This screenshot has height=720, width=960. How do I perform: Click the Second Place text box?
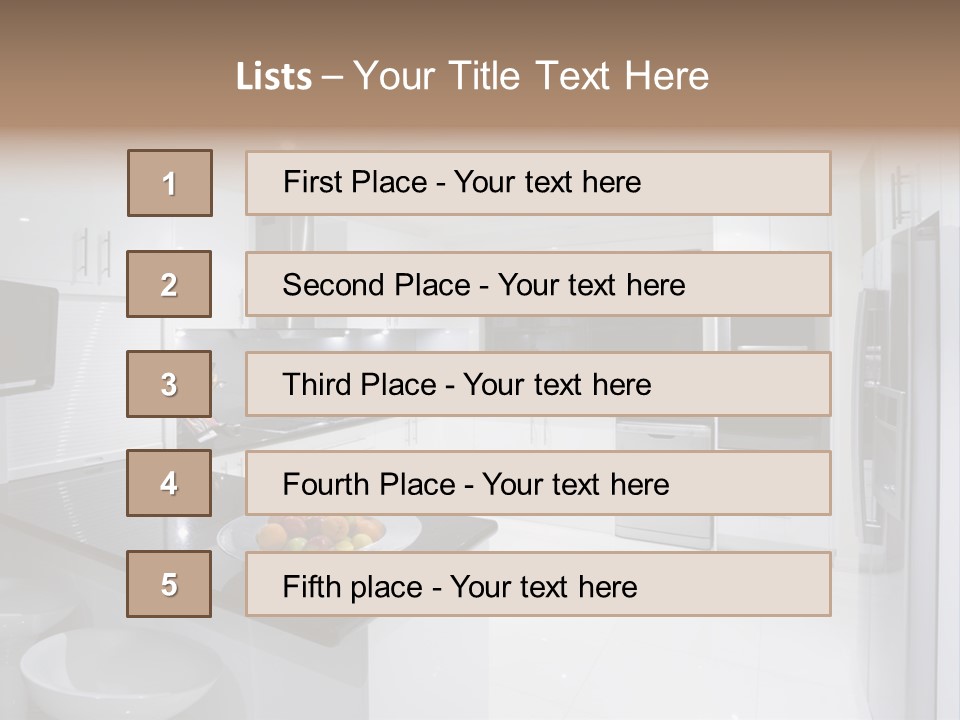pyautogui.click(x=538, y=284)
